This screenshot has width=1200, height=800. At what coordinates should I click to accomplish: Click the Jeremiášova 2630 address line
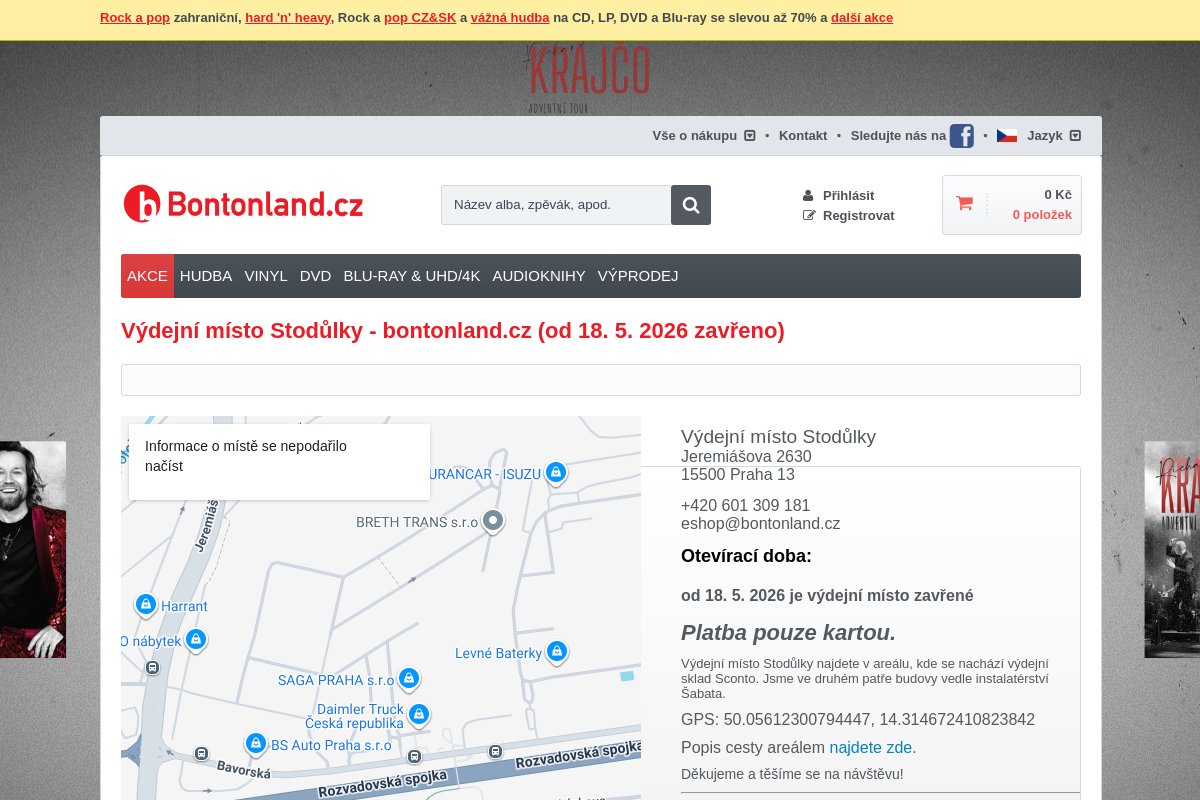pos(746,457)
